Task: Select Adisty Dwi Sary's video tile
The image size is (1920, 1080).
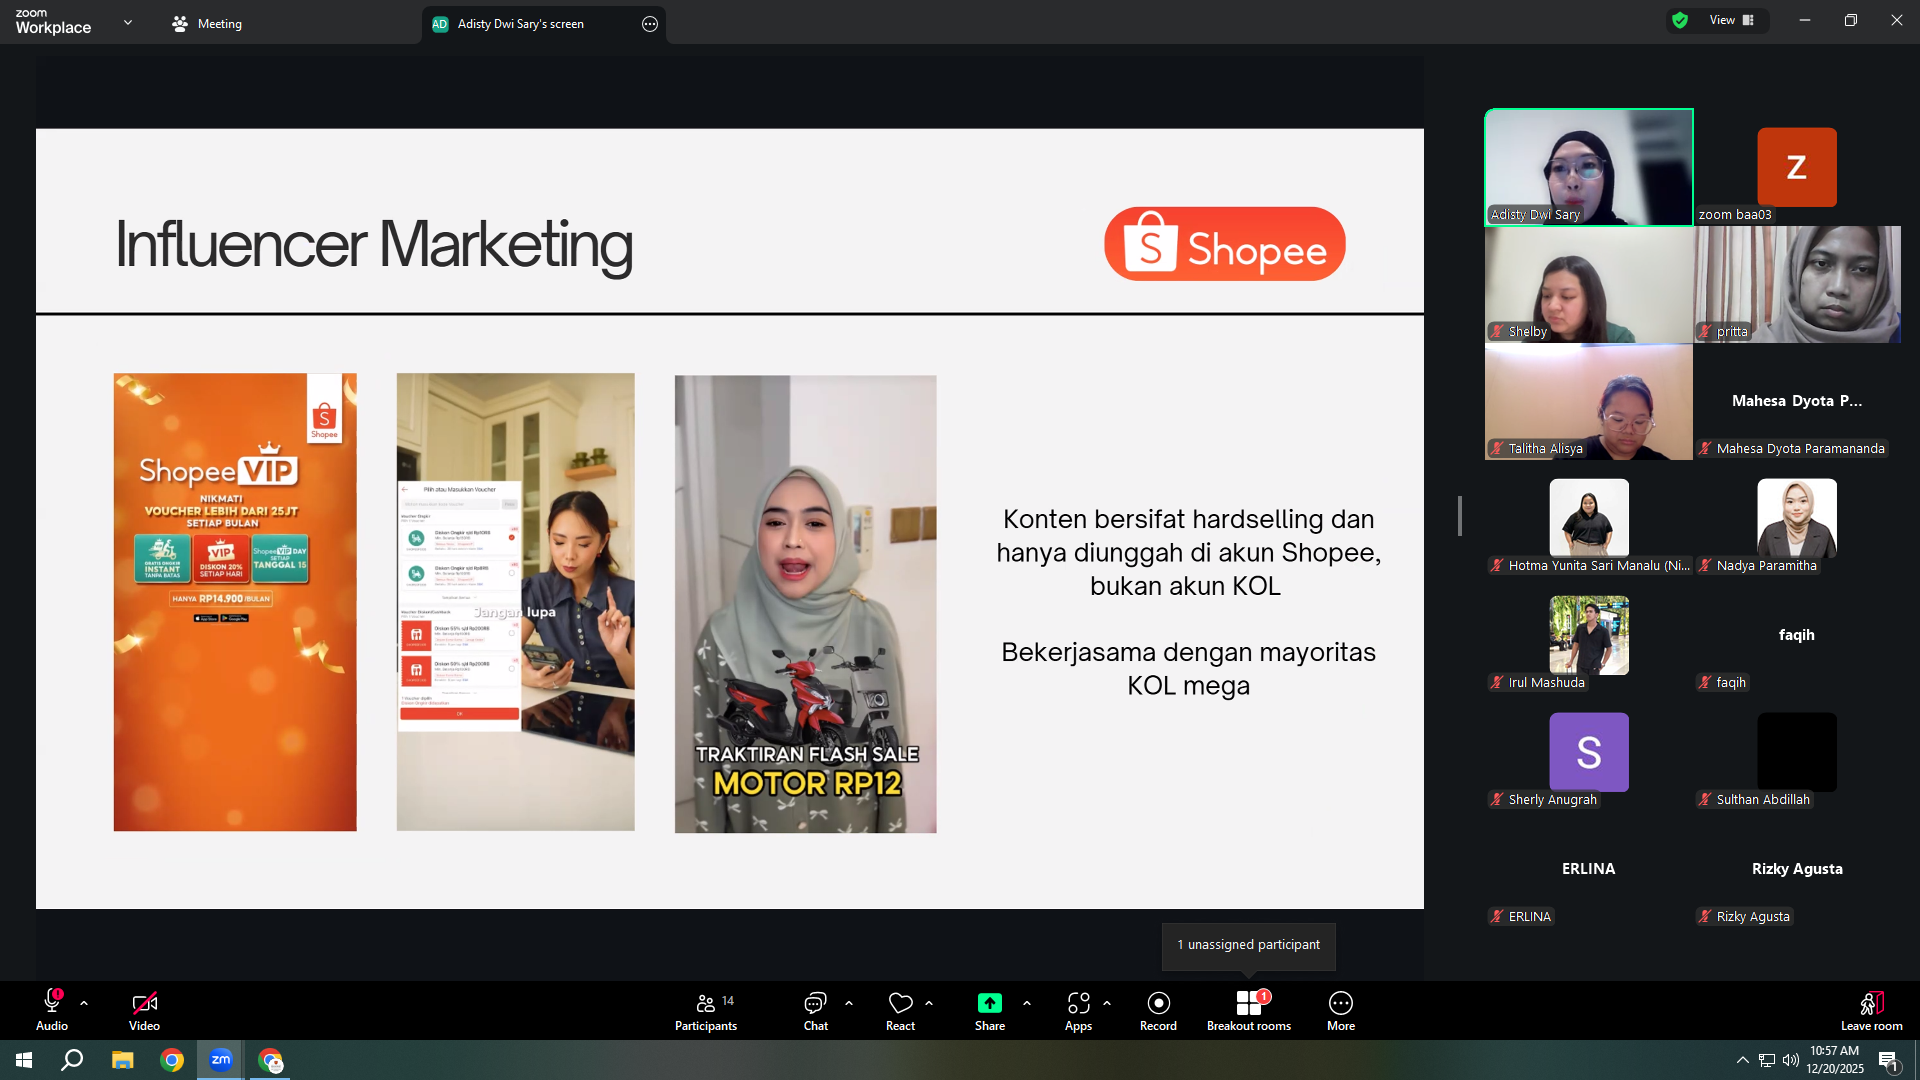Action: [1589, 167]
